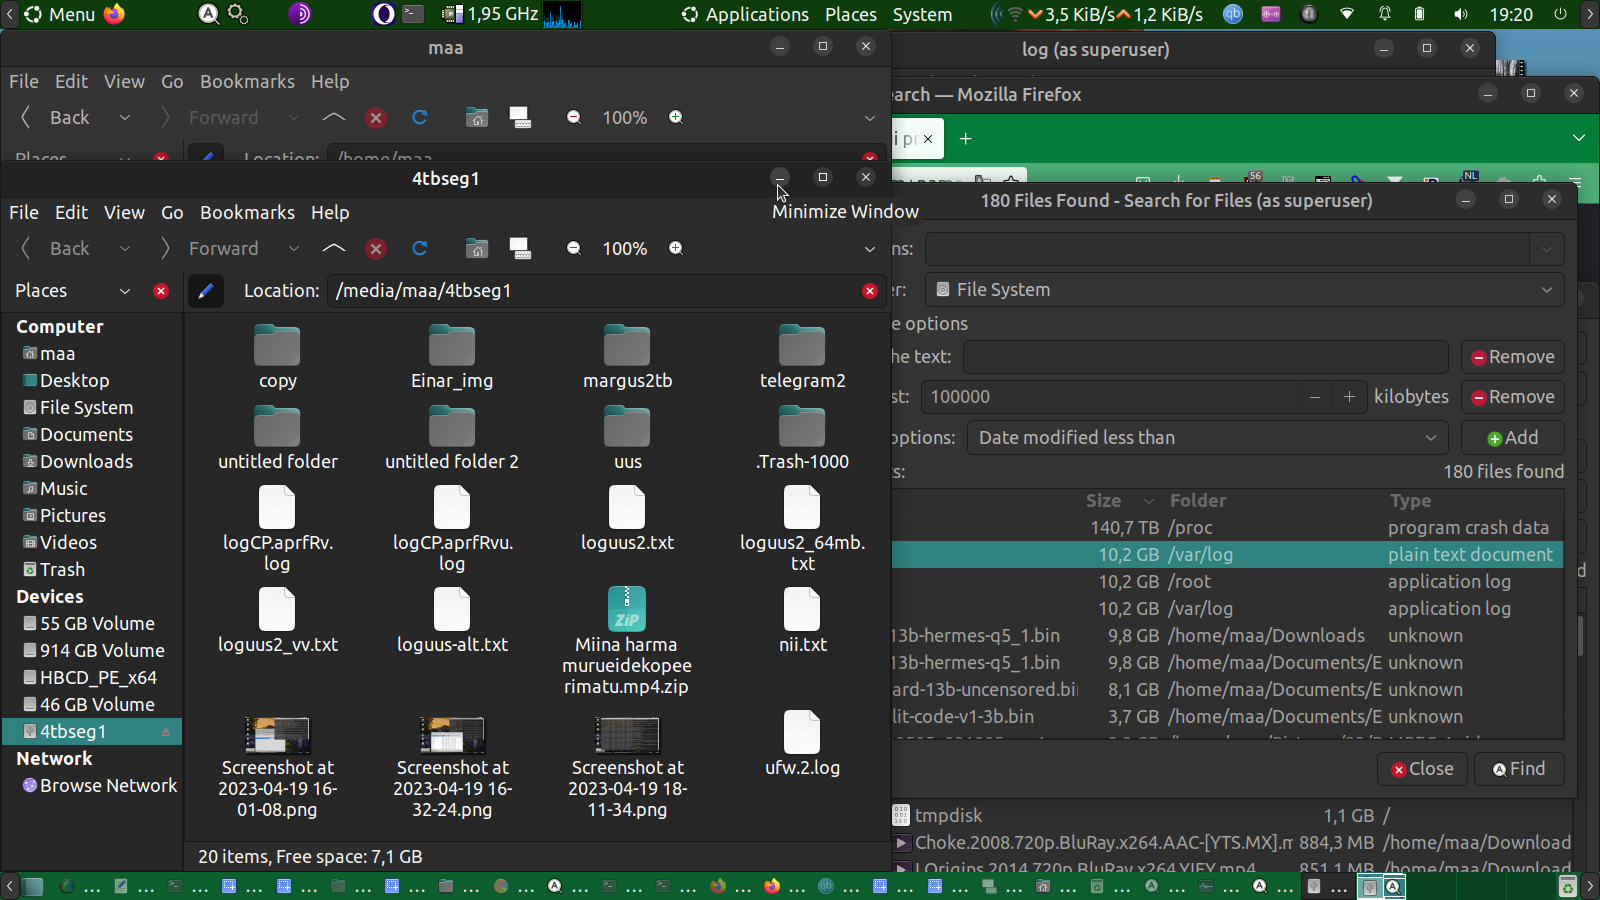Open the File System look-in folder dropdown

(x=1244, y=290)
